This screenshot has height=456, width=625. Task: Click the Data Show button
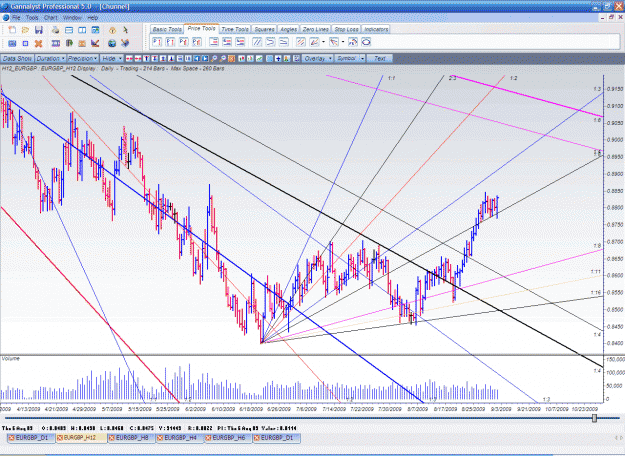17,59
